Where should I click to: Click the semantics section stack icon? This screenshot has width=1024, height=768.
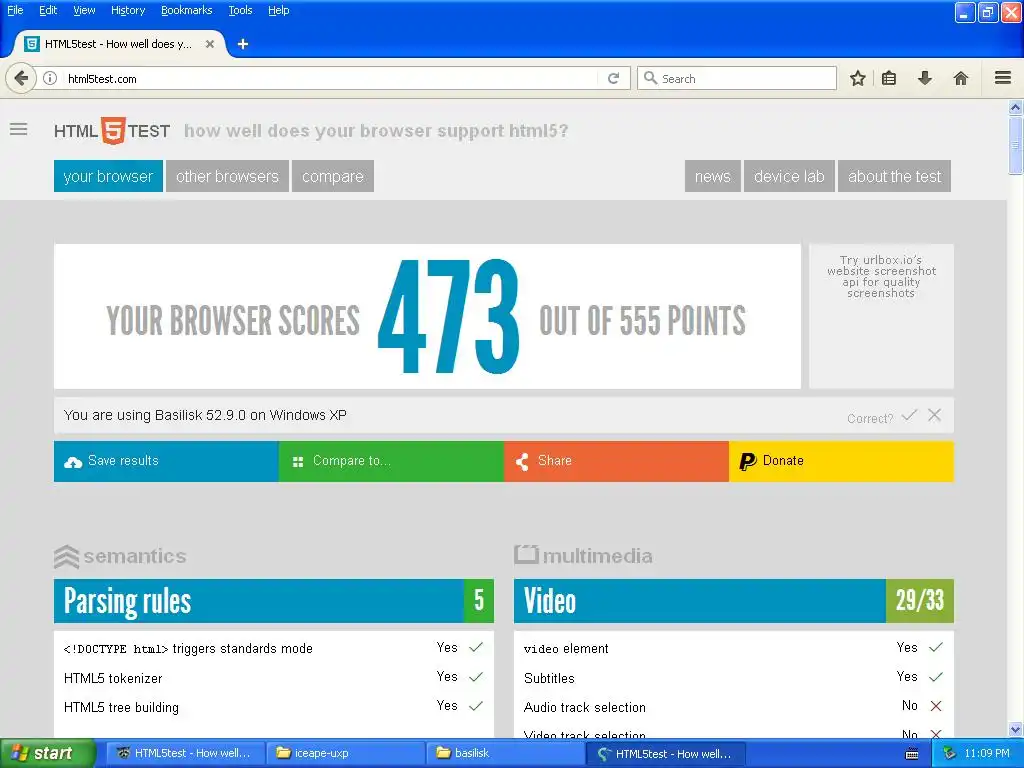pyautogui.click(x=67, y=556)
